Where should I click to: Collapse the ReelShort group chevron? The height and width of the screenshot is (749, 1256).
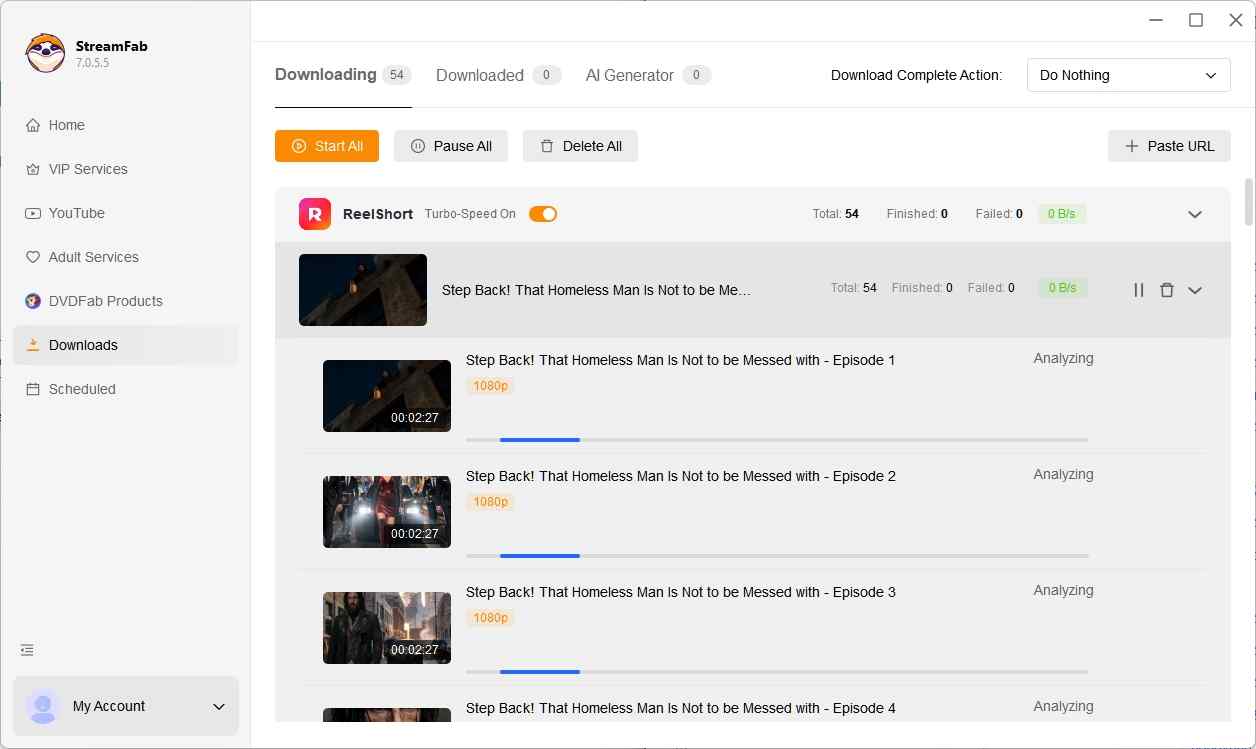point(1195,214)
